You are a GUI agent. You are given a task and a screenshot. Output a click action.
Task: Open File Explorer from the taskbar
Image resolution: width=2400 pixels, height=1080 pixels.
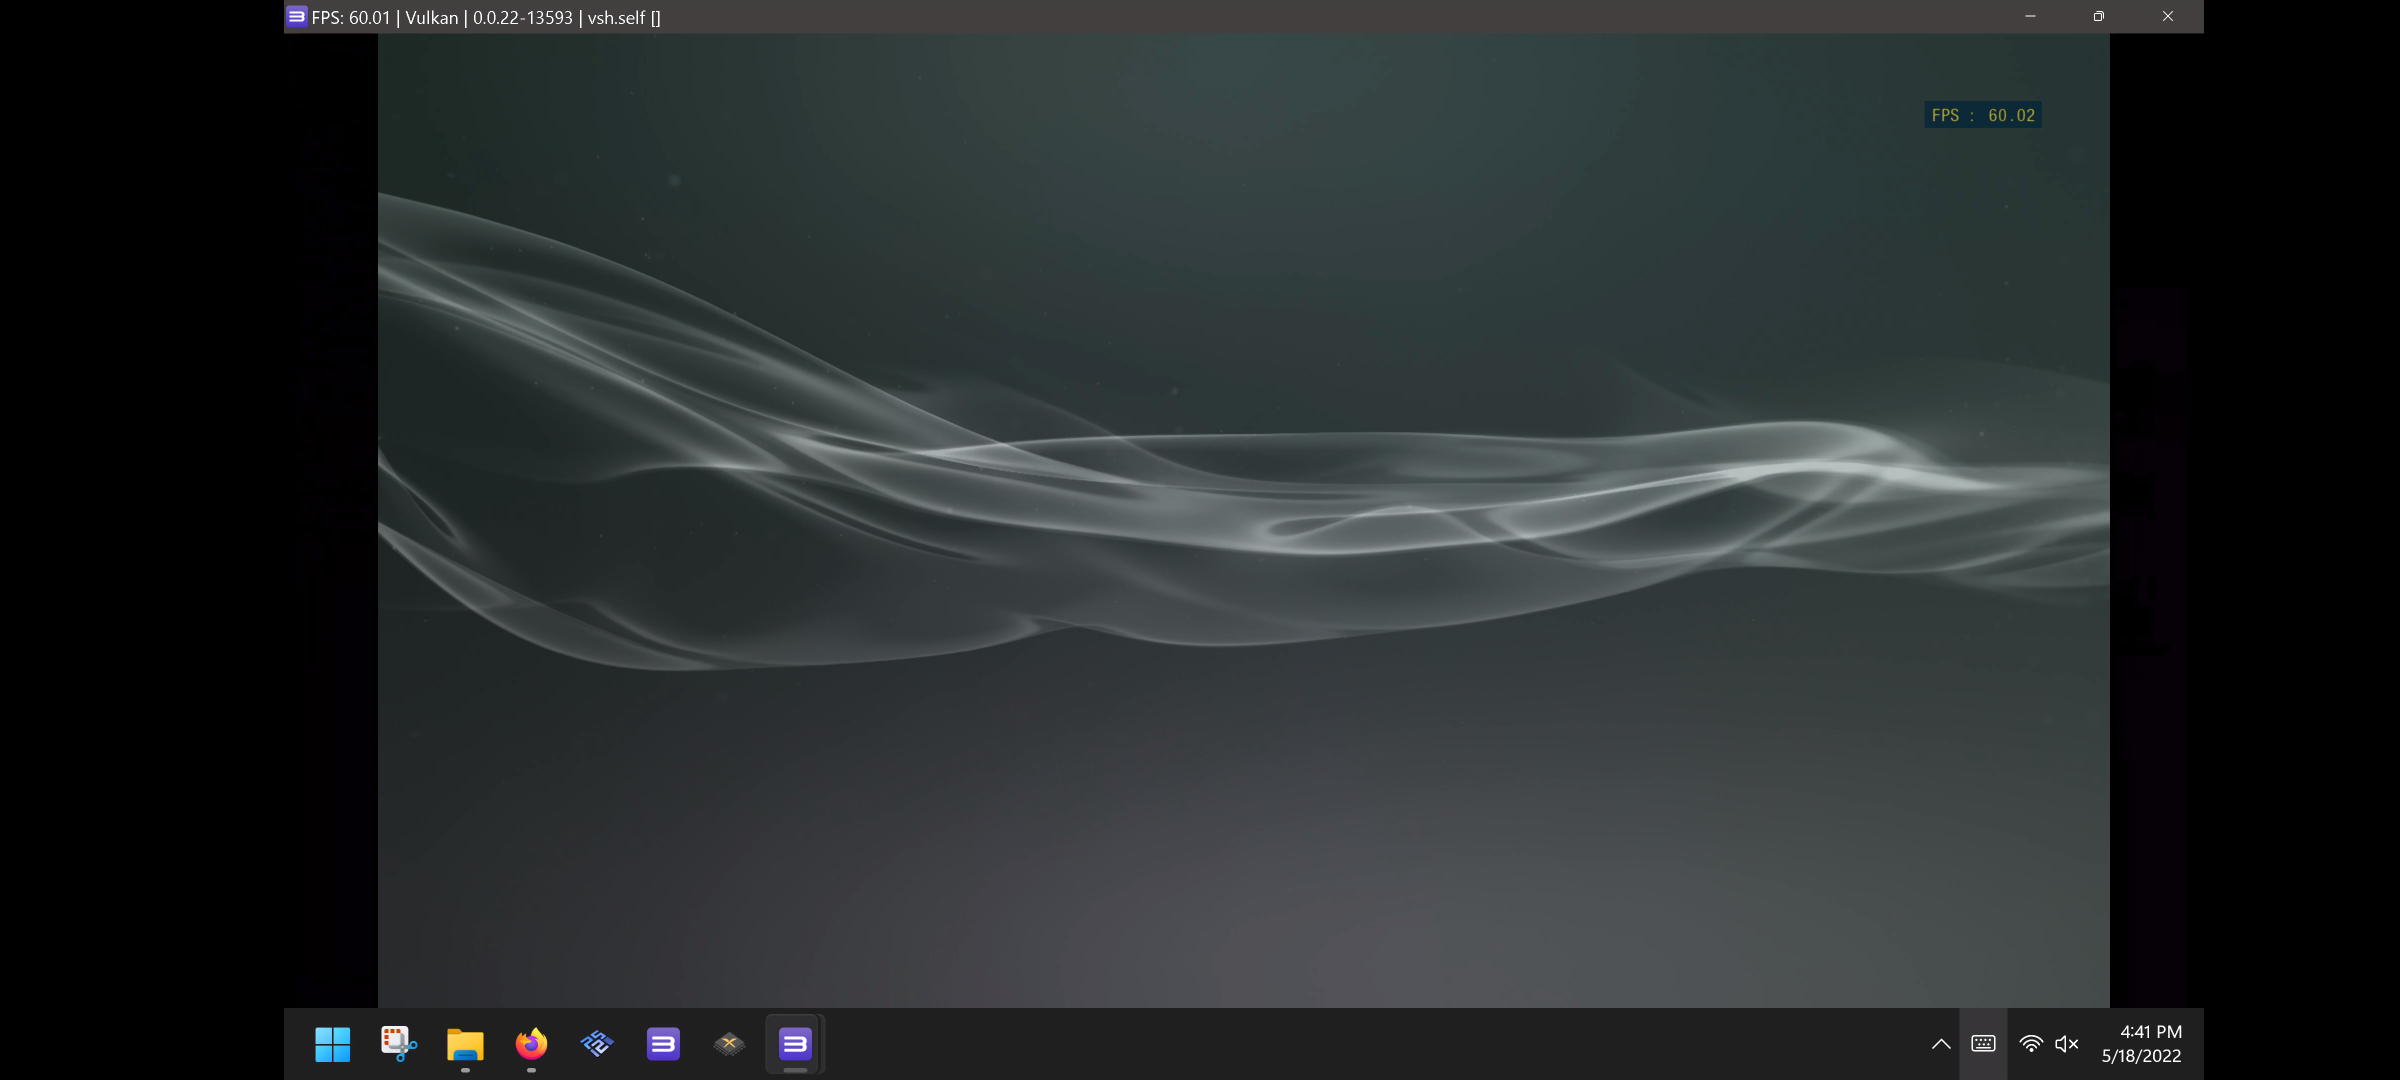[463, 1043]
